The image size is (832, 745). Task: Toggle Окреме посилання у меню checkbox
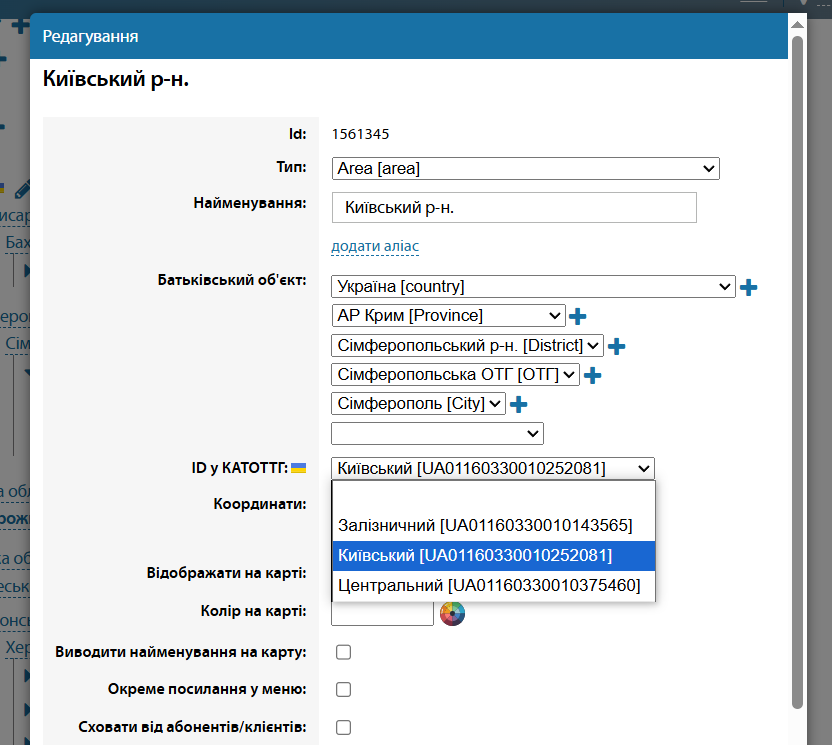pos(344,690)
